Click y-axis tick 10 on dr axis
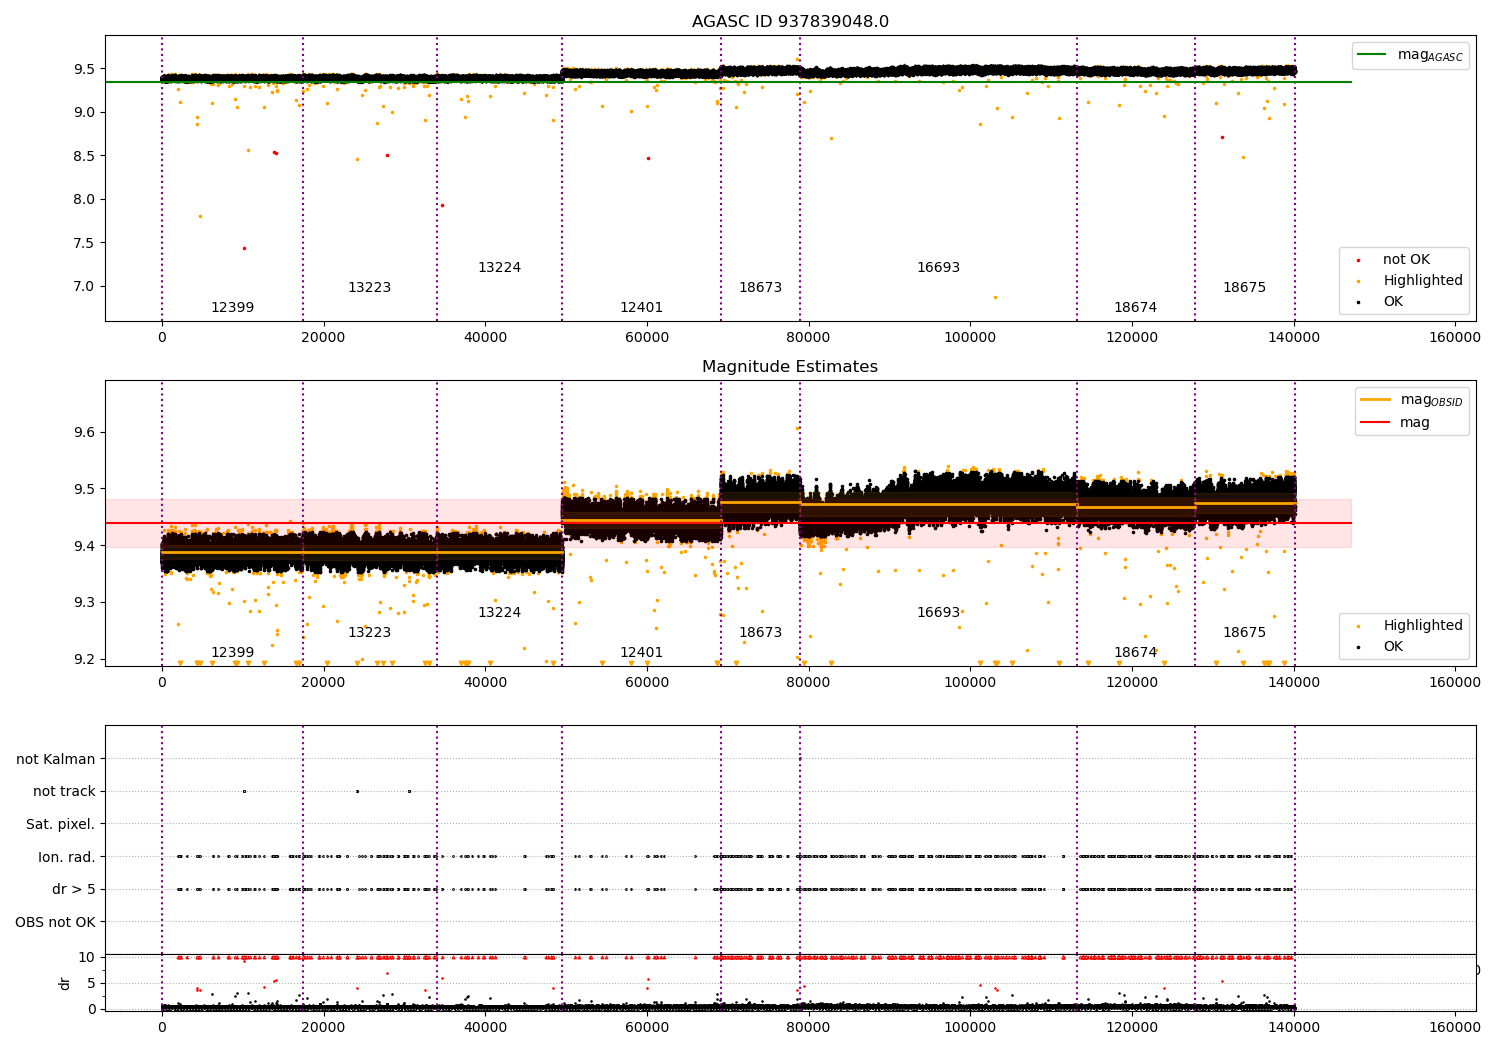Viewport: 1500px width, 1050px height. 87,958
